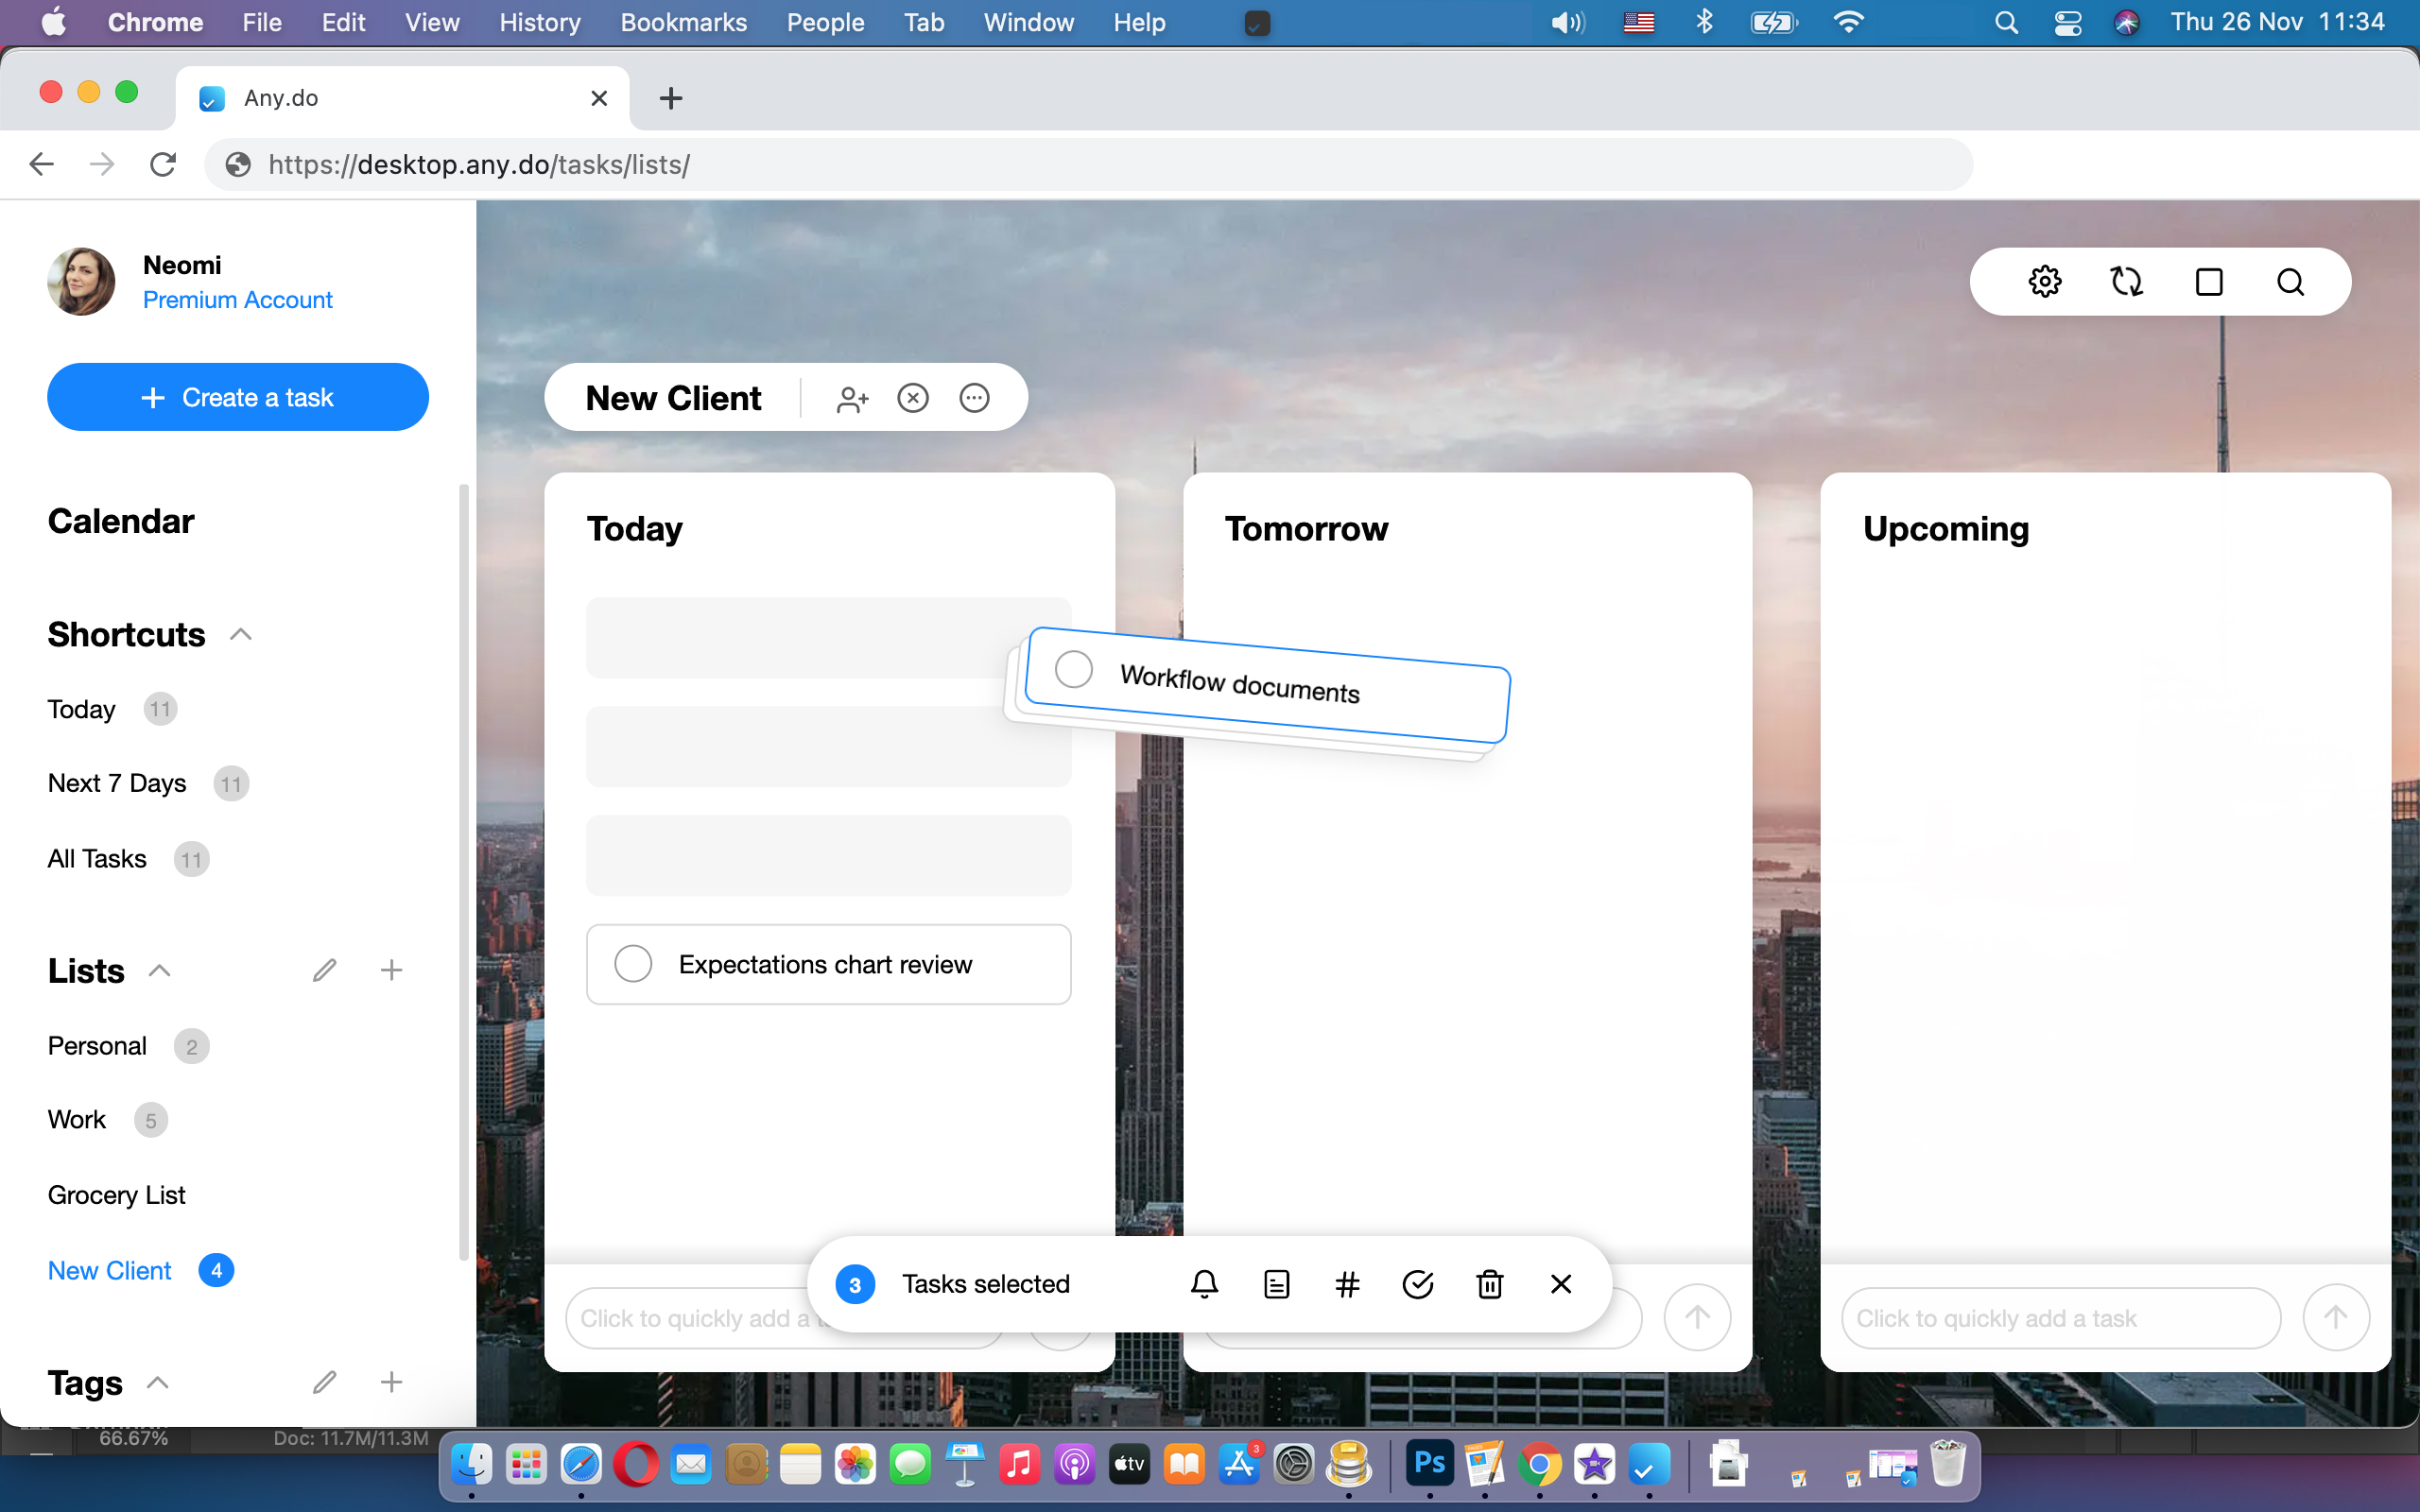The image size is (2420, 1512).
Task: Collapse the Lists section chevron
Action: pos(160,971)
